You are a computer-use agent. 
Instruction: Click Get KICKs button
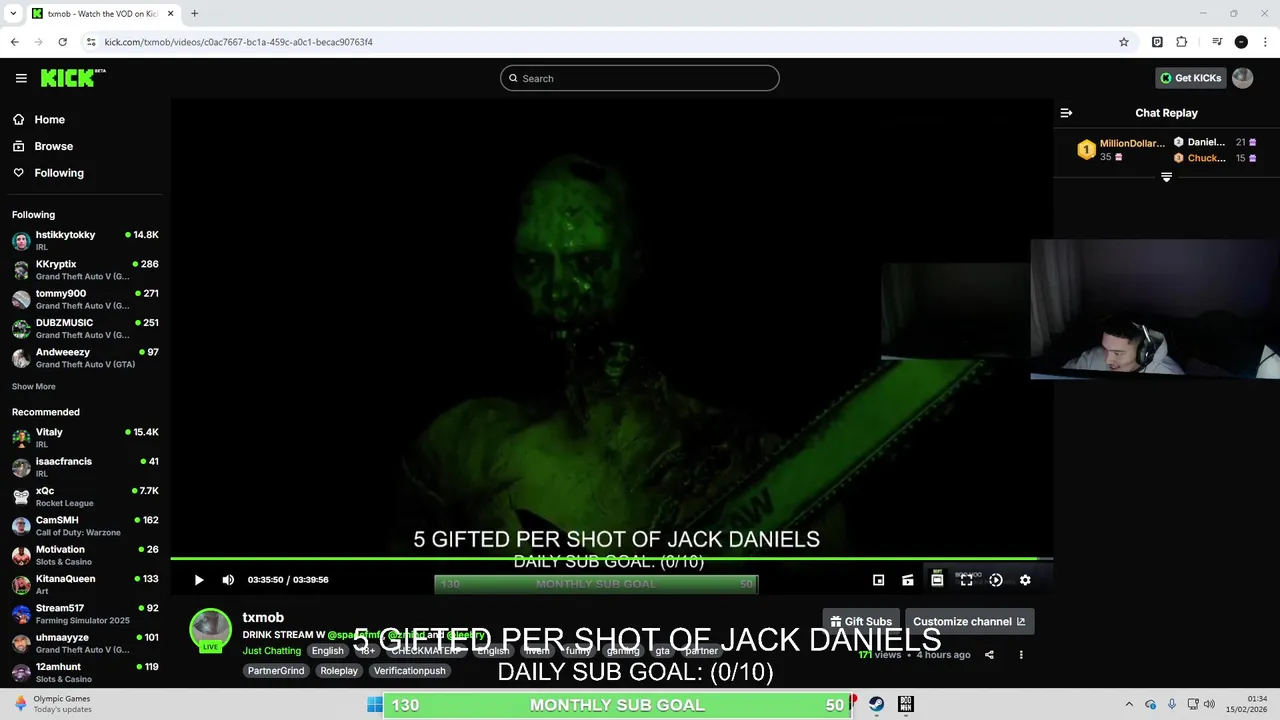coord(1190,78)
